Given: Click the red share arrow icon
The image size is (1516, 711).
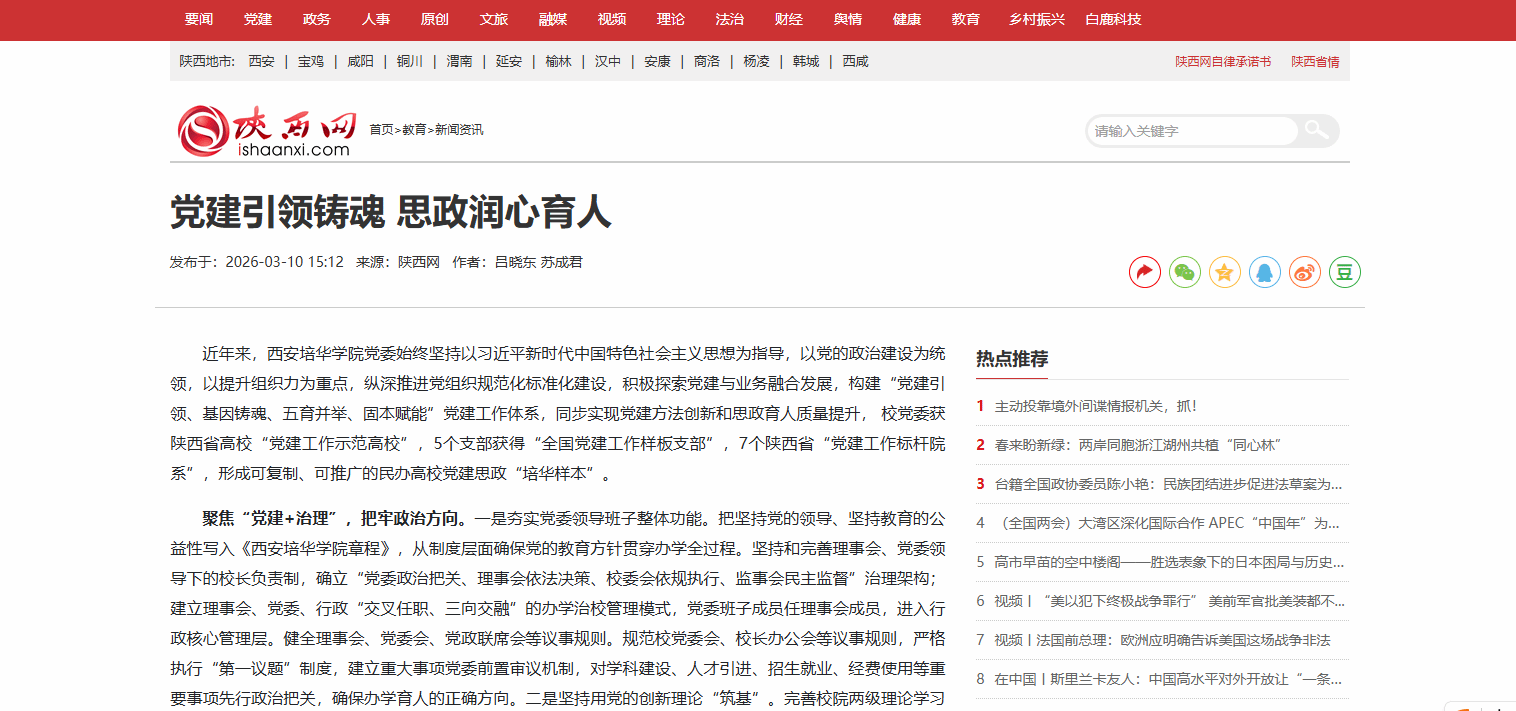Looking at the screenshot, I should (x=1145, y=272).
